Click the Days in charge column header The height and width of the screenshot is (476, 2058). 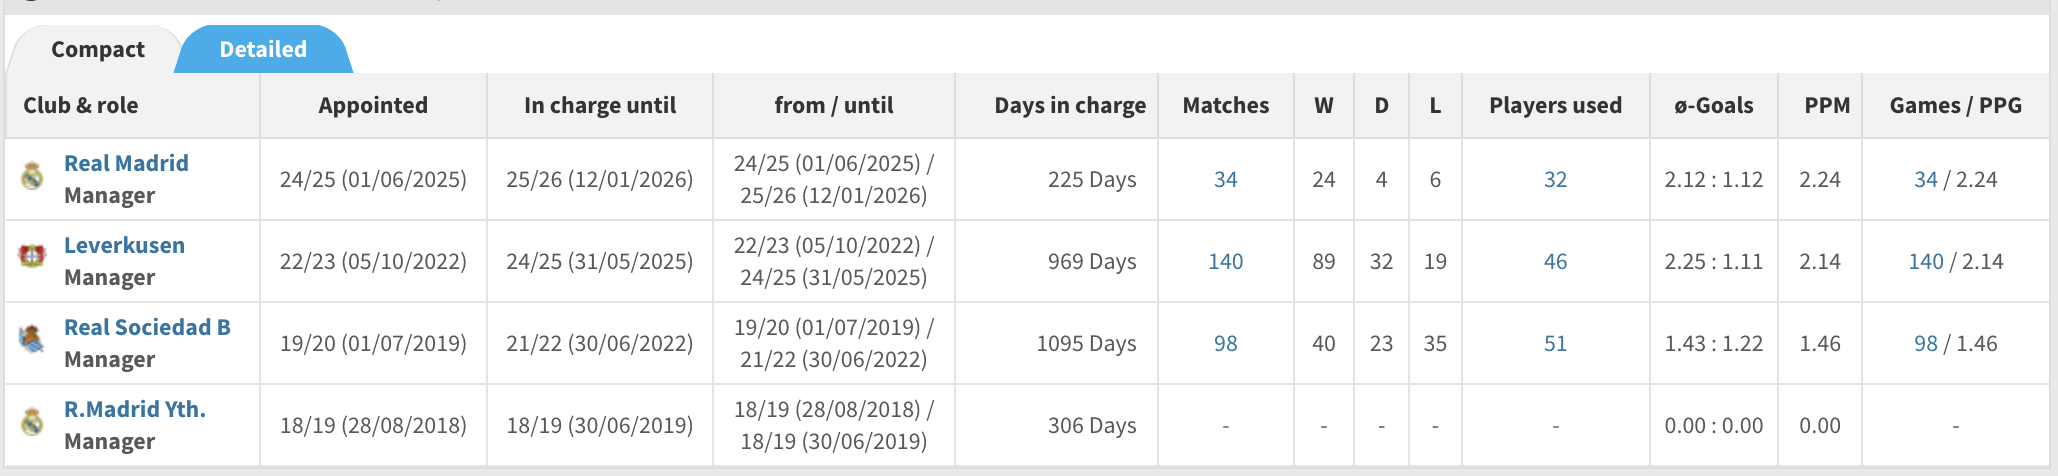1069,106
